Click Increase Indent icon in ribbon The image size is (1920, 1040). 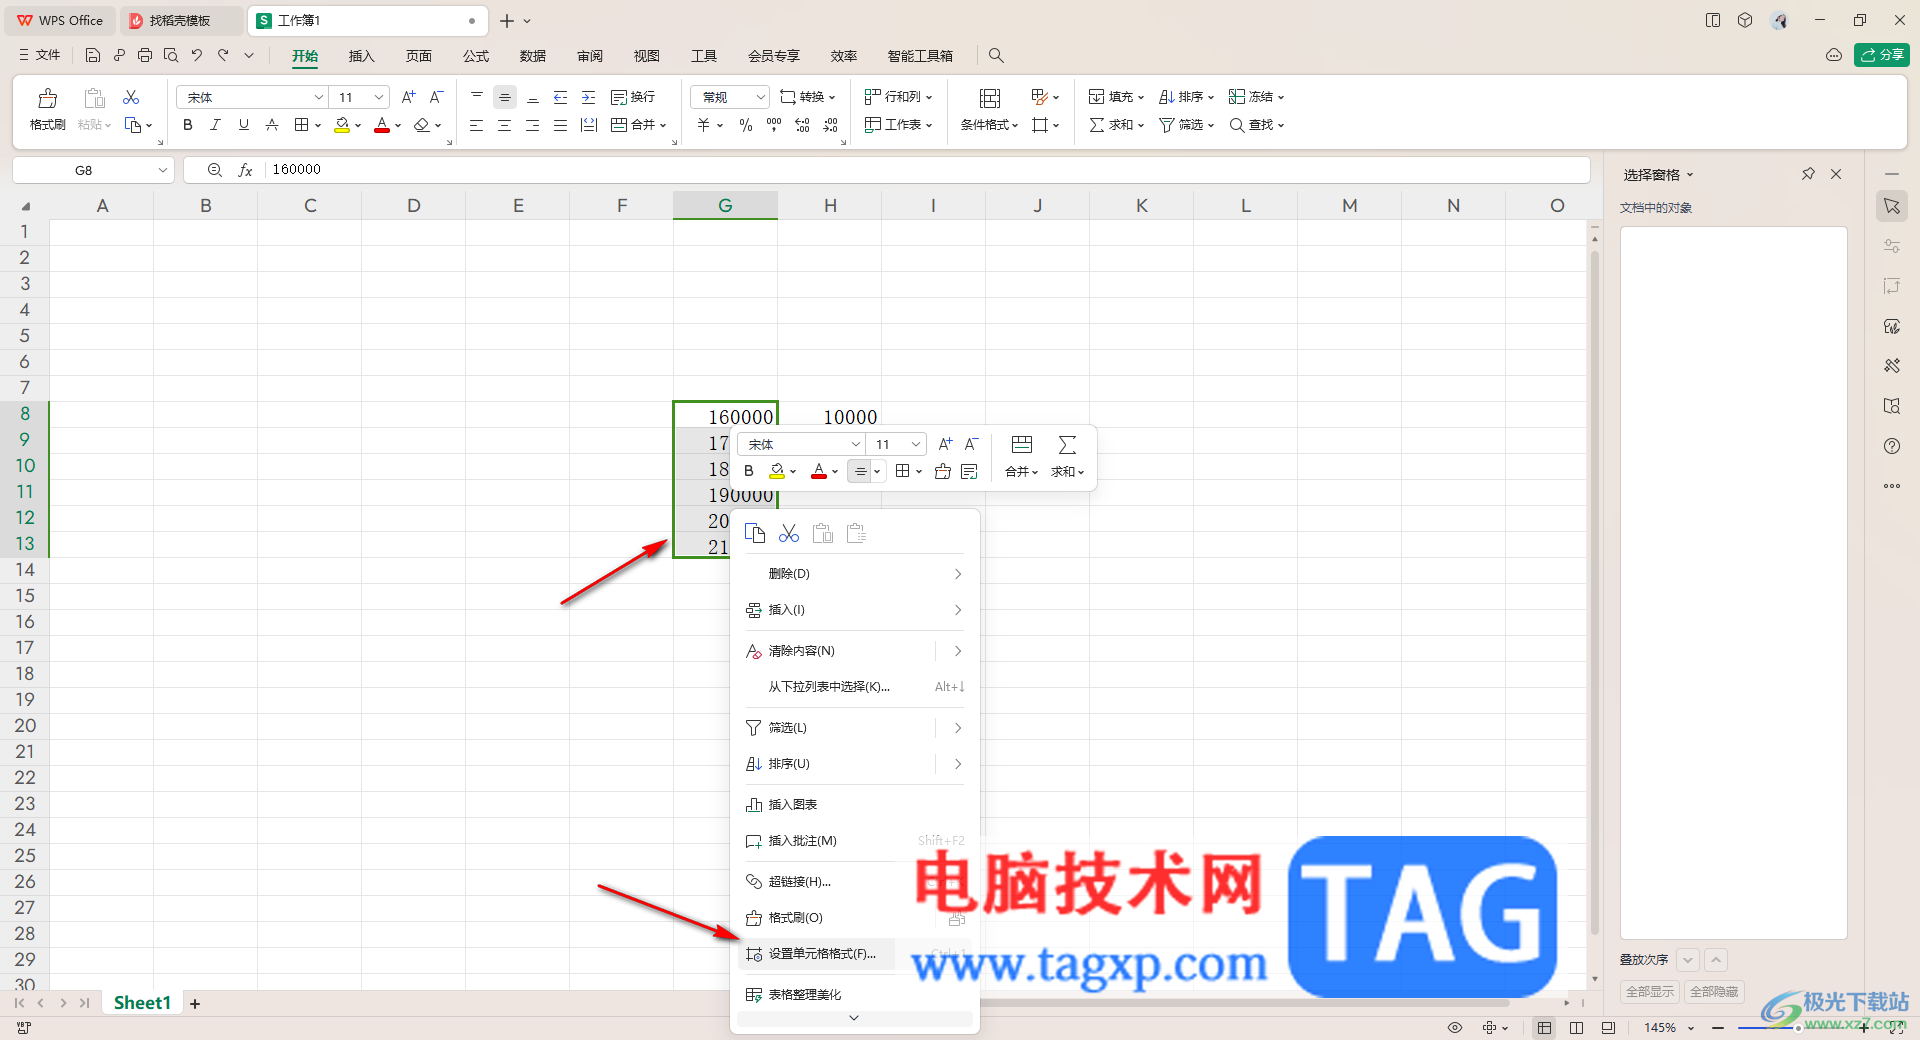pyautogui.click(x=589, y=97)
